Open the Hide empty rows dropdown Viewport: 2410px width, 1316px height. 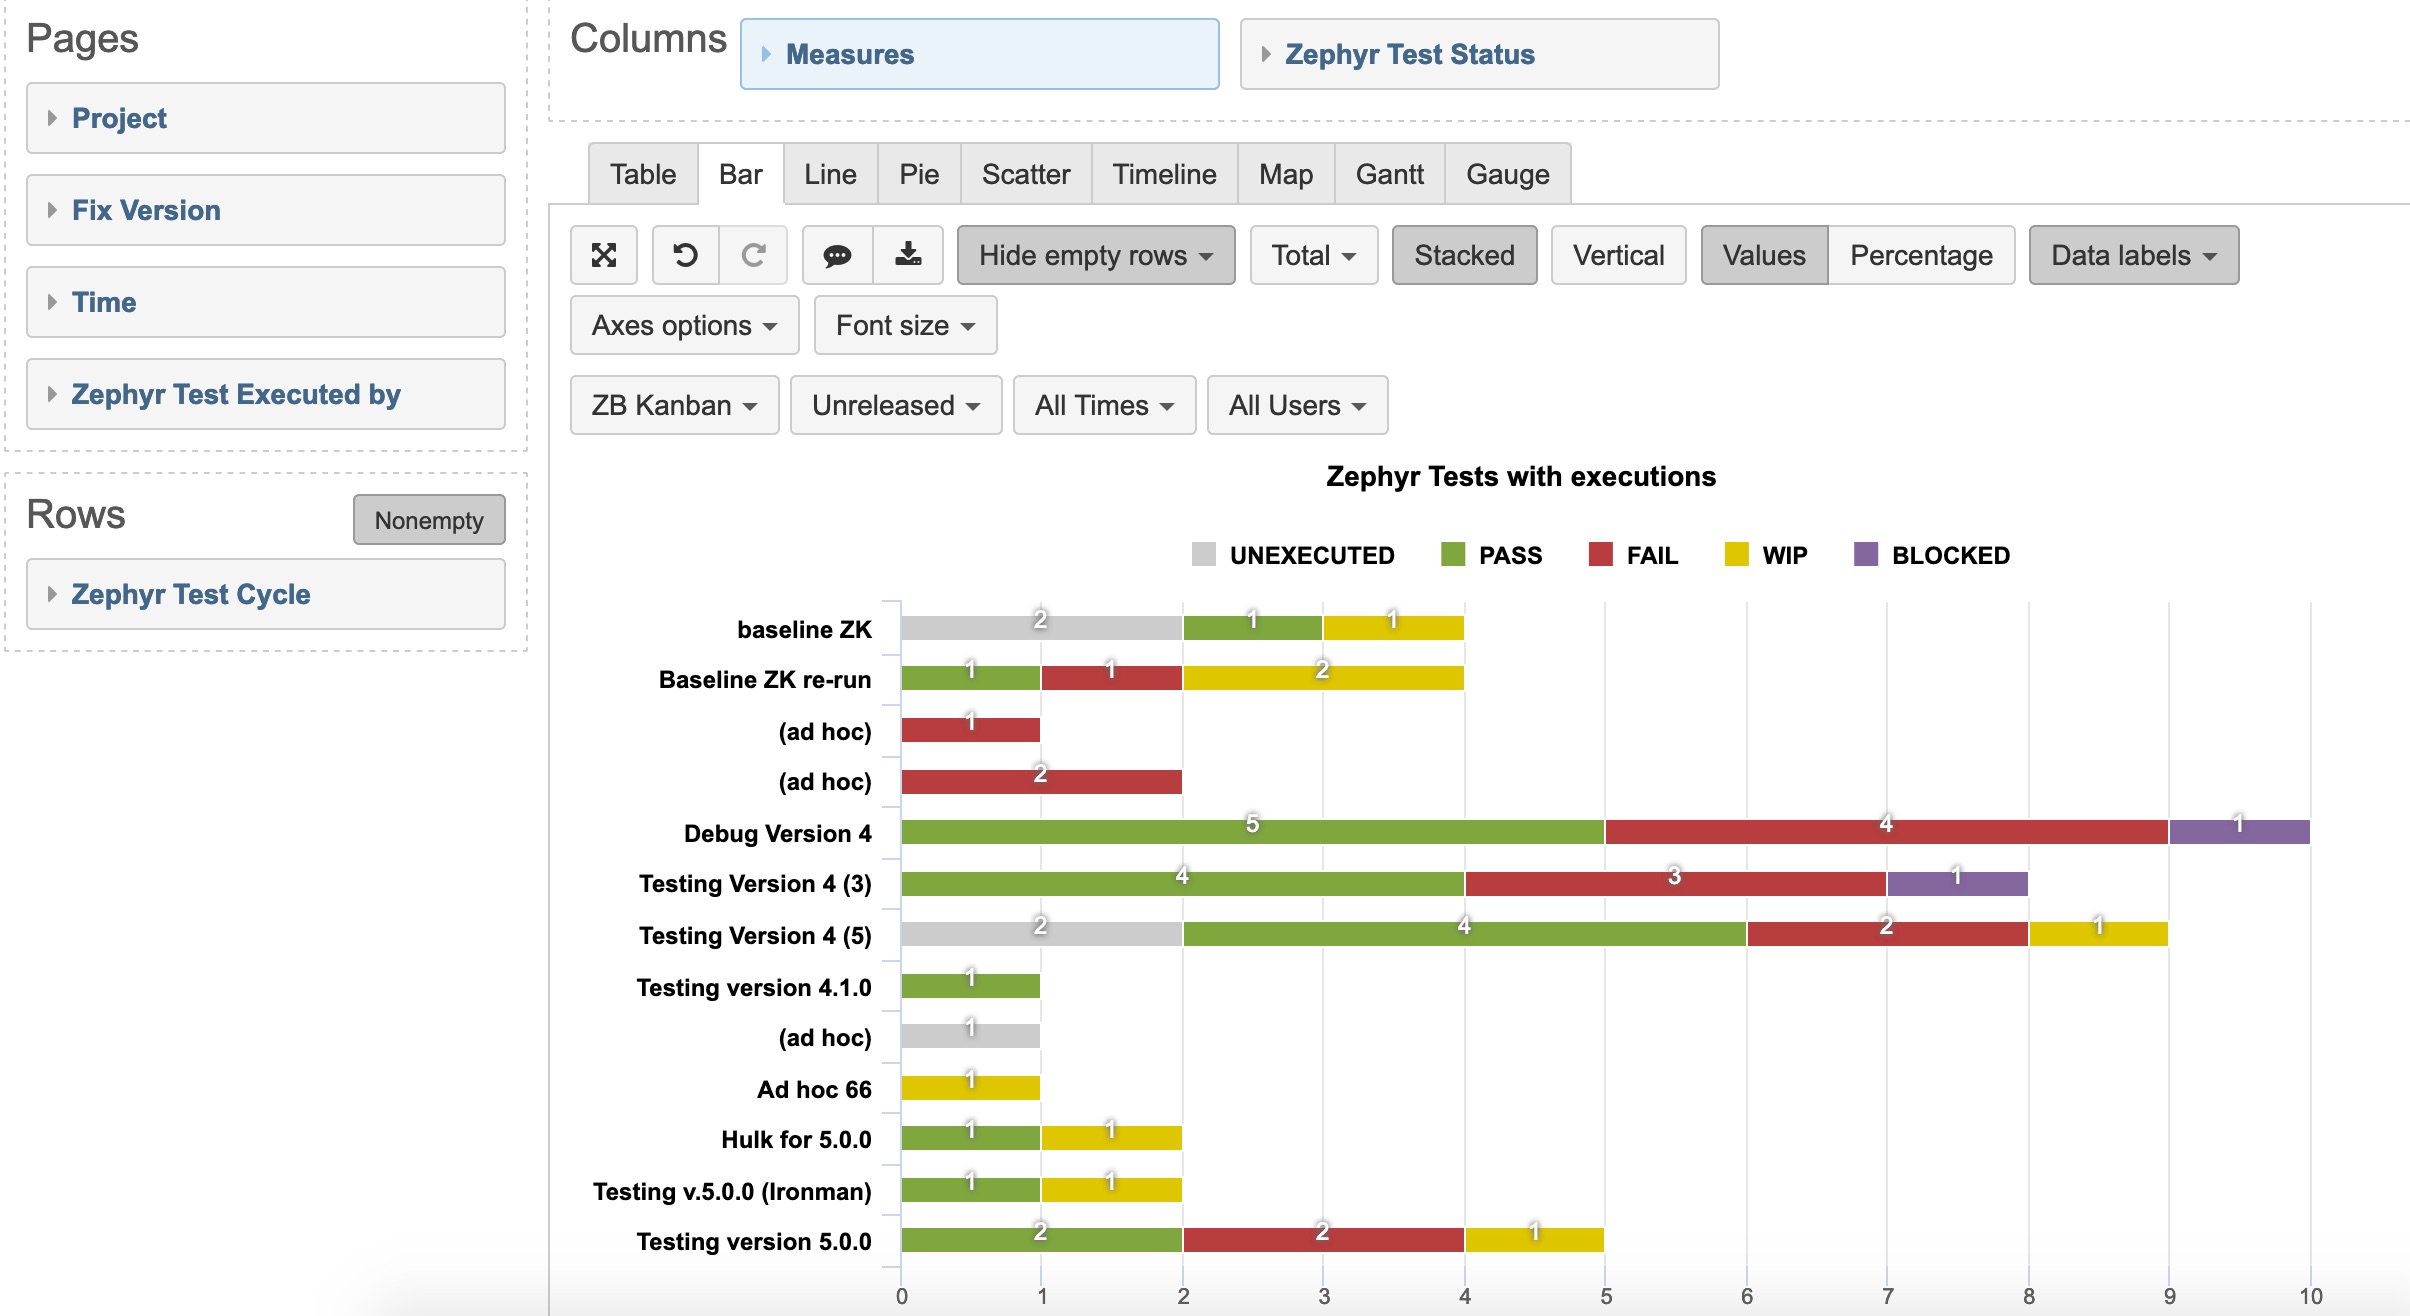1095,255
